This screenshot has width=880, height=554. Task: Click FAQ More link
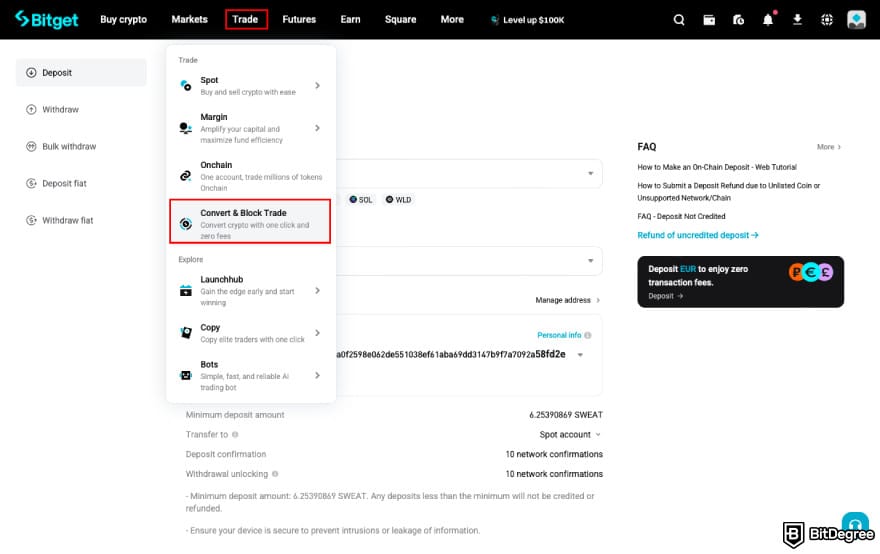[x=828, y=146]
